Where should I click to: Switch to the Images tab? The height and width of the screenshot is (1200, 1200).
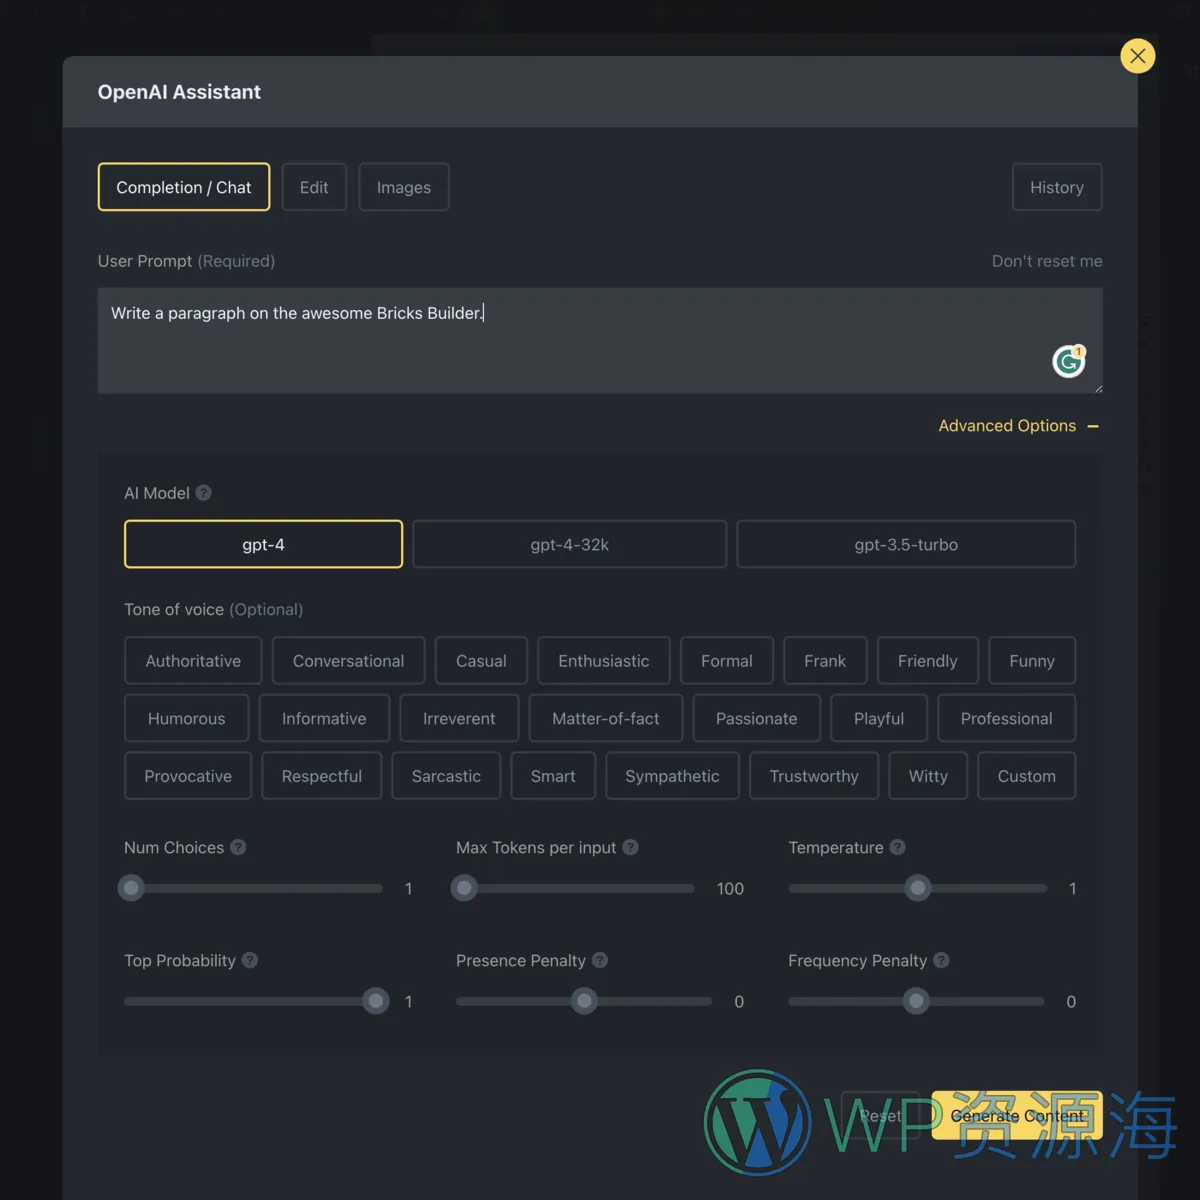(x=404, y=187)
